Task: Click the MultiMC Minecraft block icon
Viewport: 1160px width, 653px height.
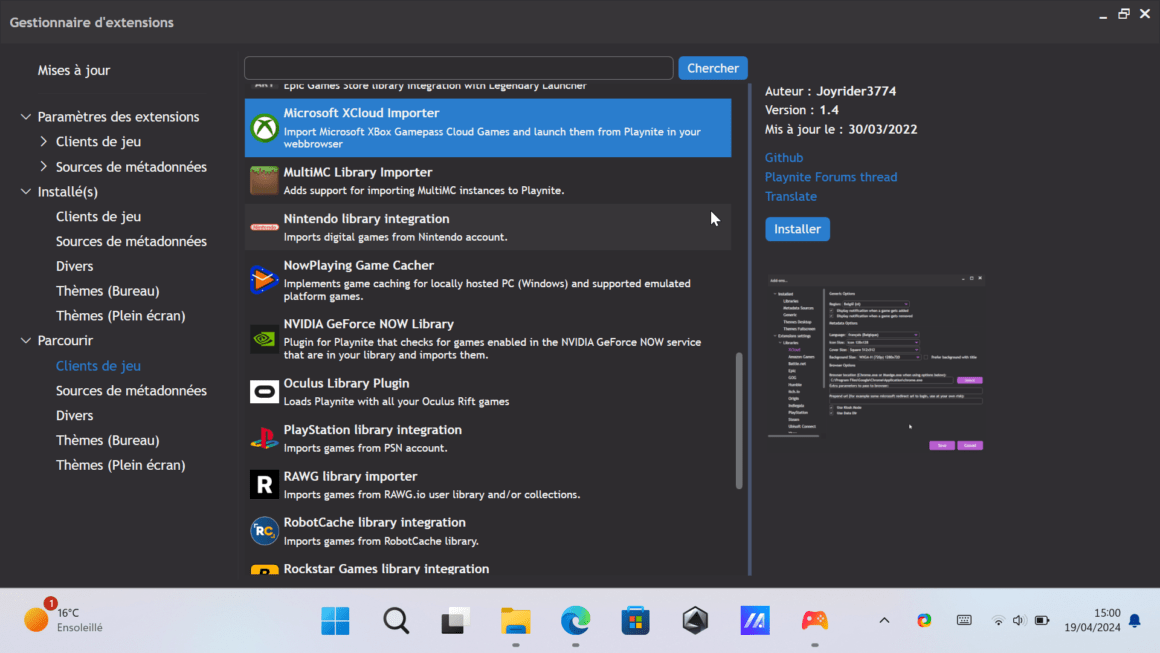Action: (264, 180)
